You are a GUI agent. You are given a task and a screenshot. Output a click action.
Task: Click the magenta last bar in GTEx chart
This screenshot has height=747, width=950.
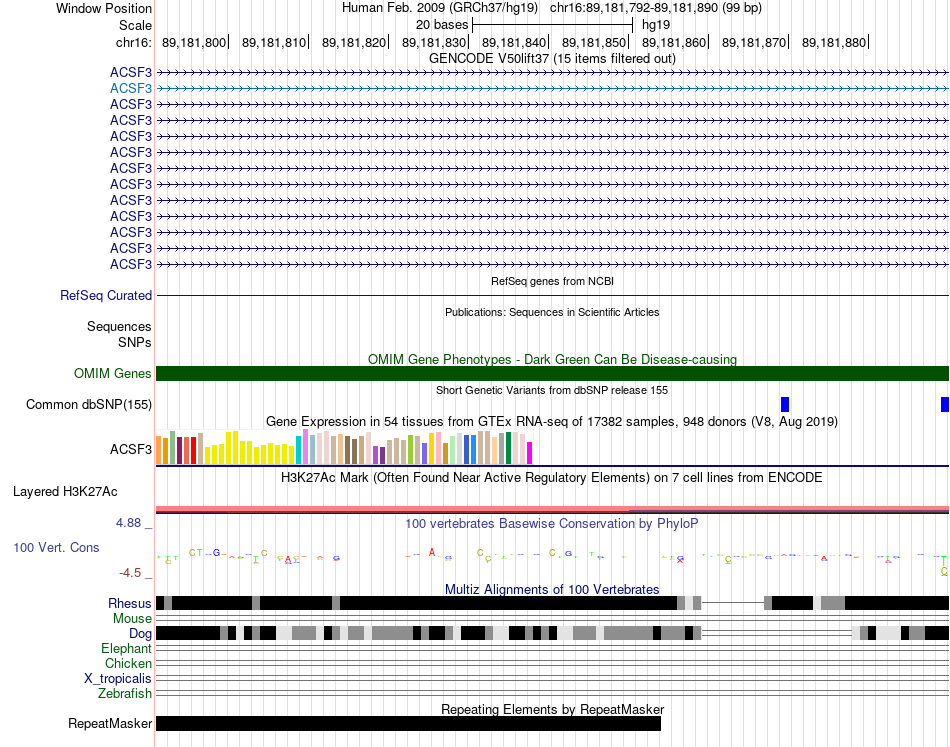[529, 453]
